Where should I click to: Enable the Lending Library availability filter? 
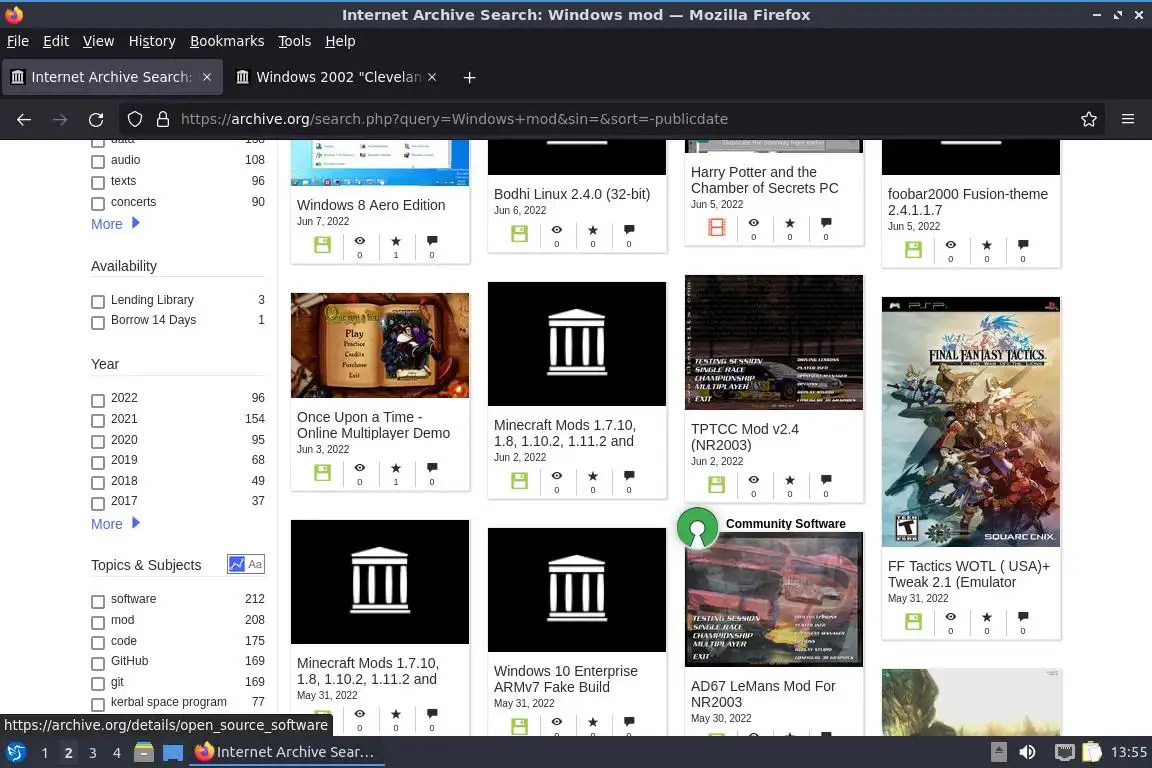98,301
